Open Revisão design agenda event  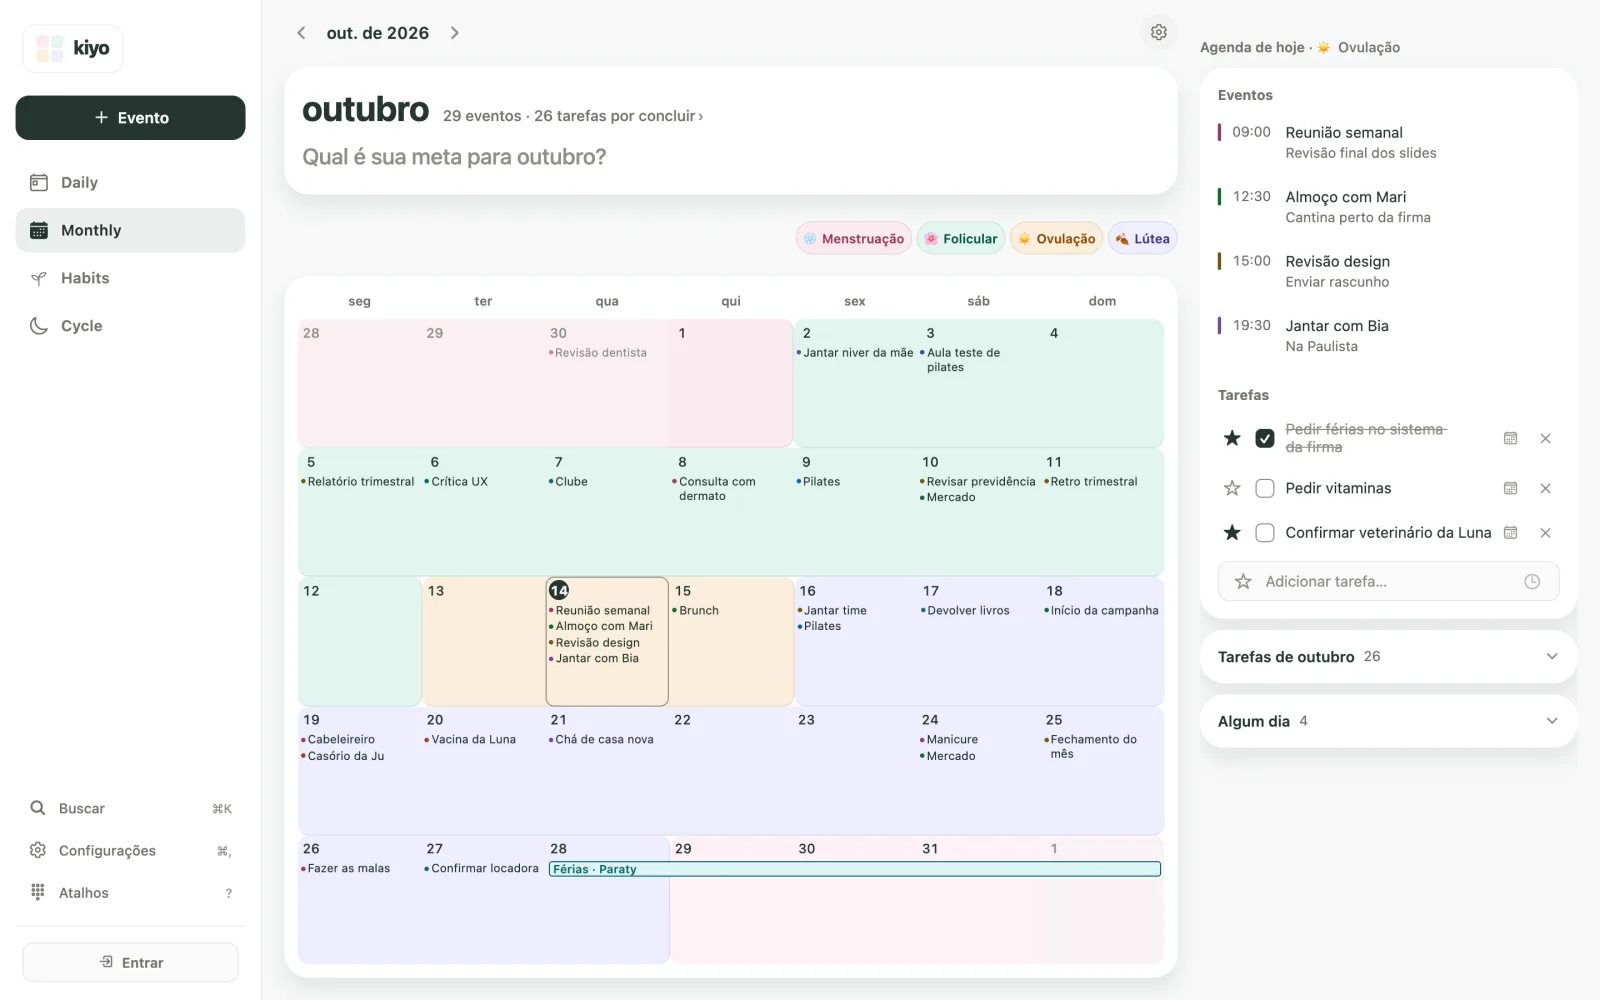click(x=1388, y=271)
